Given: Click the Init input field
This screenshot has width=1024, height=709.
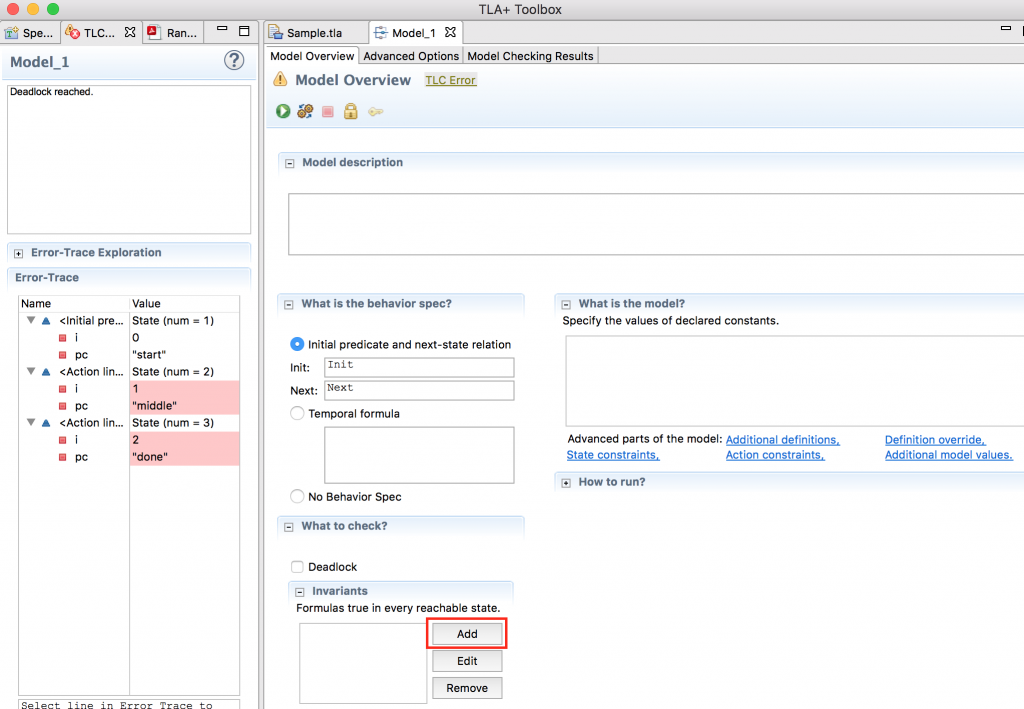Looking at the screenshot, I should click(x=419, y=367).
